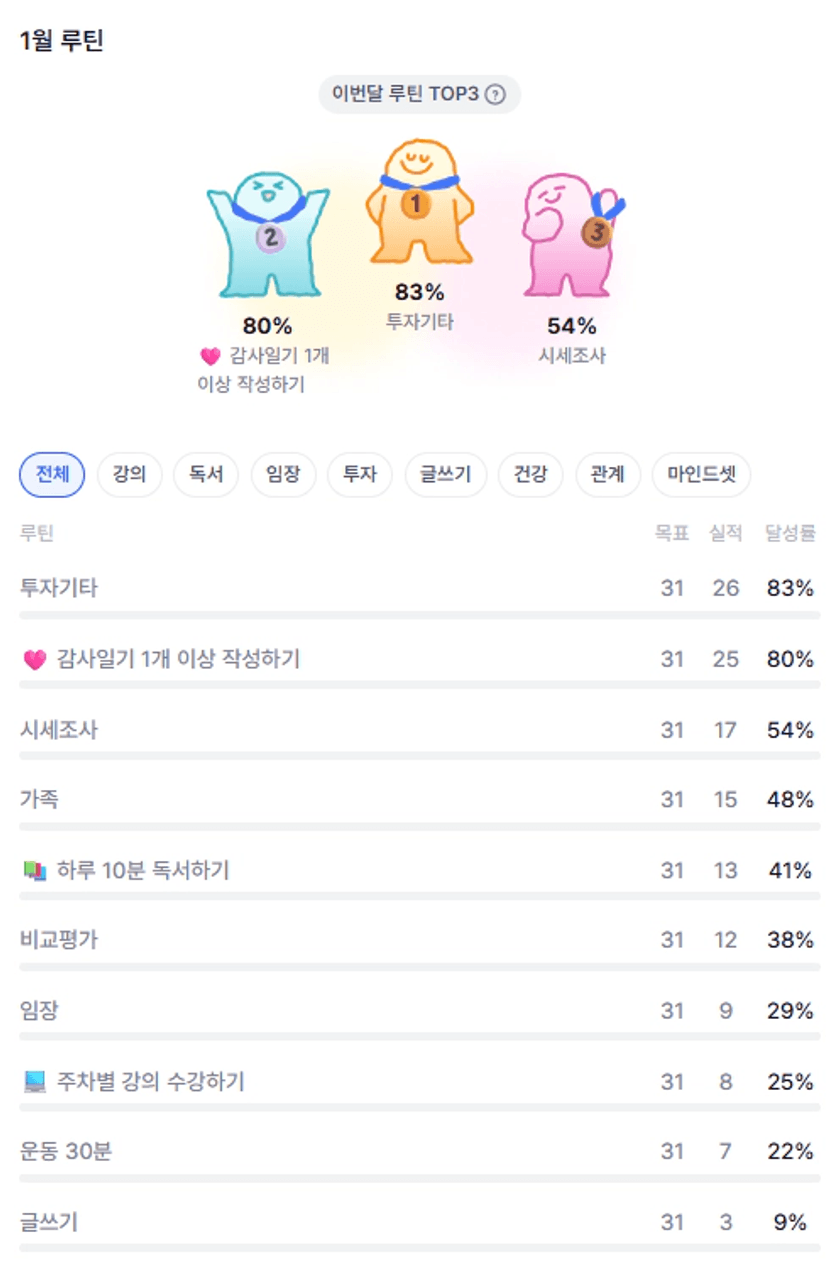Filter routines by 글쓰기 chip

point(445,475)
